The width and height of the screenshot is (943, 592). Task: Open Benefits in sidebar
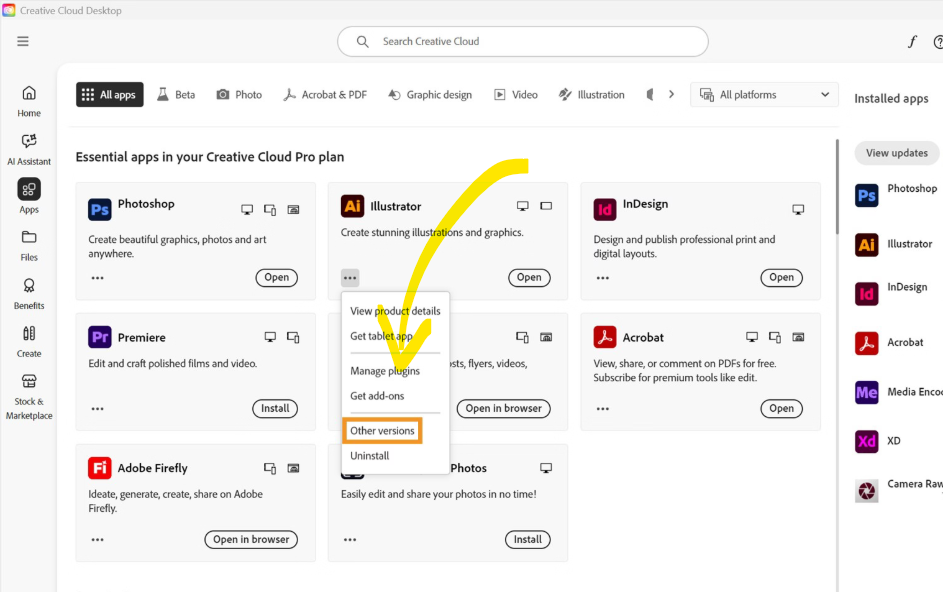point(29,294)
